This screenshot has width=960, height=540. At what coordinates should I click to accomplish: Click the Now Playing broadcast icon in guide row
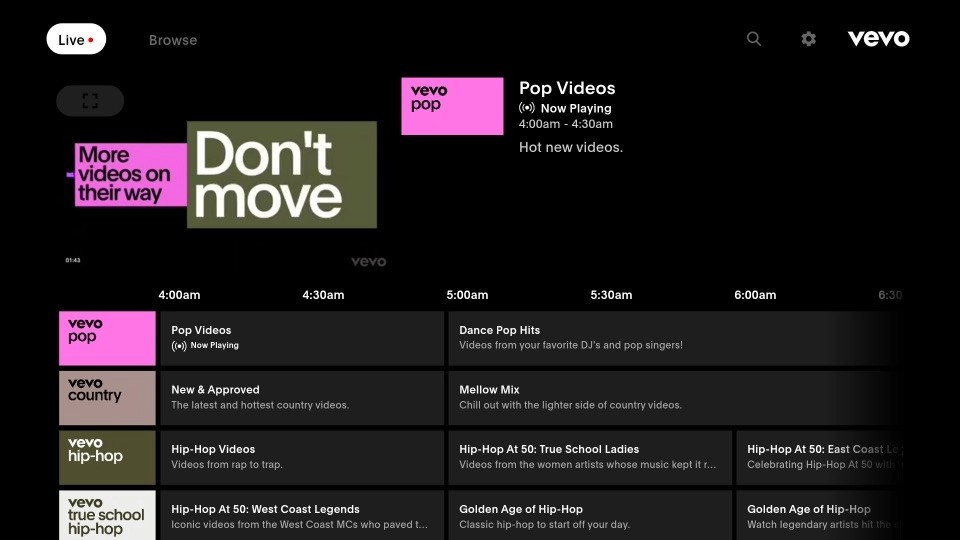pyautogui.click(x=179, y=346)
